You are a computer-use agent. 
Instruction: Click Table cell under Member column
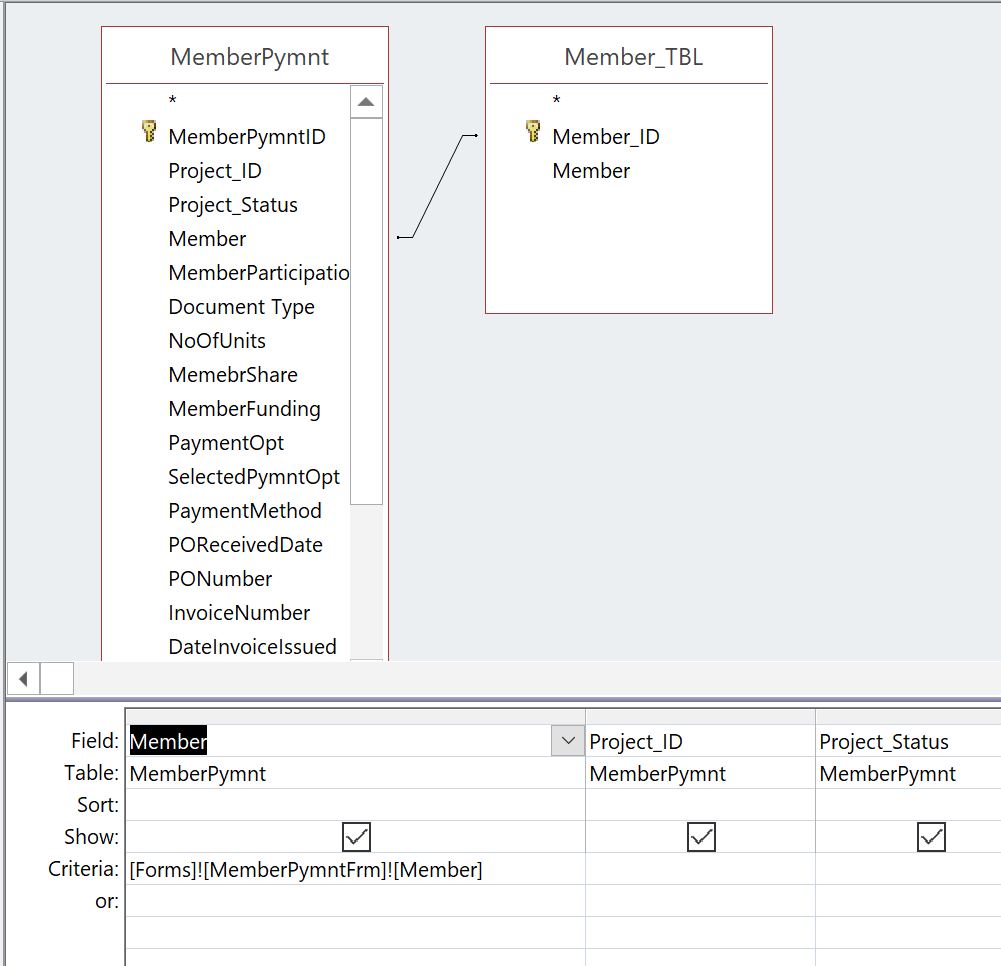(356, 773)
